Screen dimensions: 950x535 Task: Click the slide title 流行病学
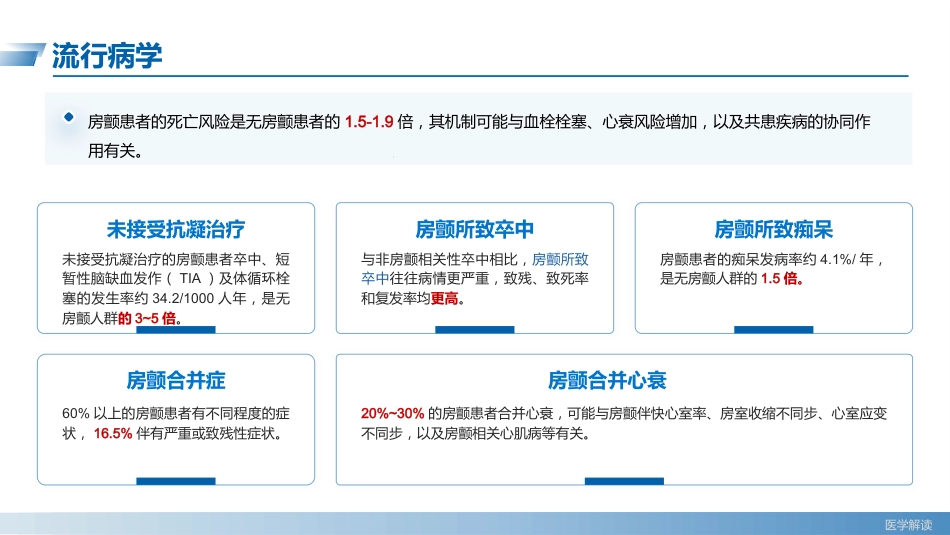tap(107, 56)
